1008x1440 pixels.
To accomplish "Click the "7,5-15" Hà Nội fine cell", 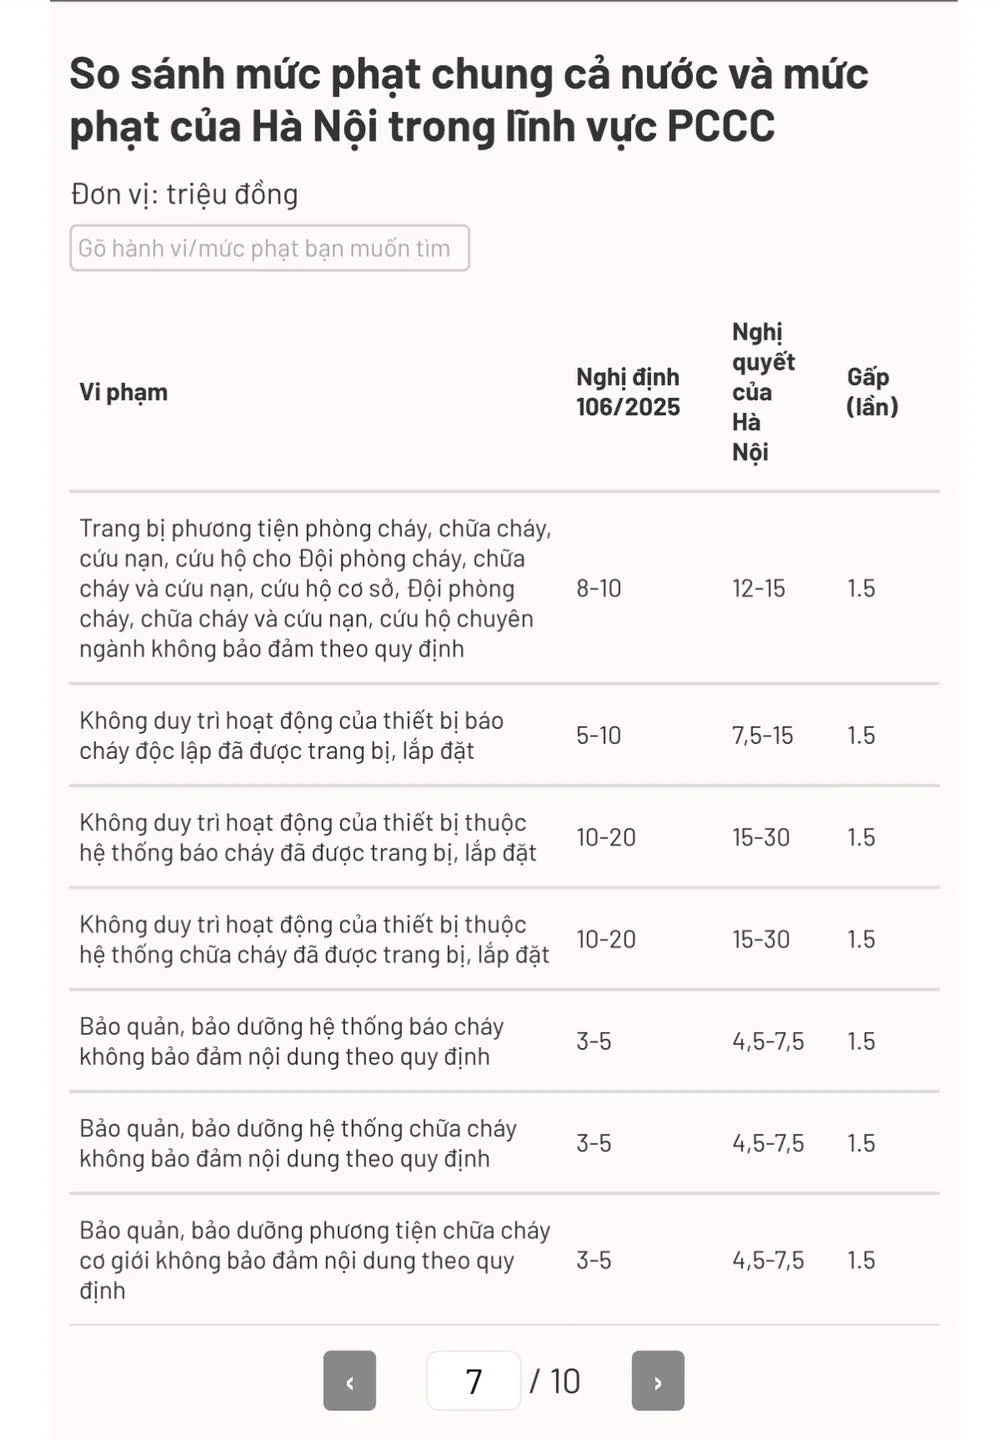I will pos(762,735).
